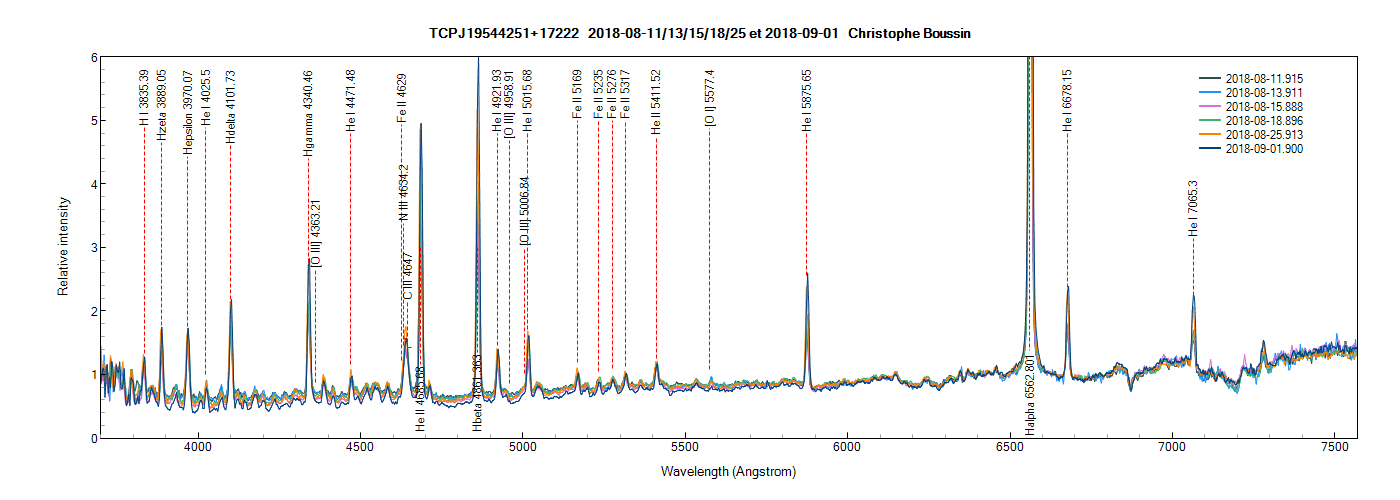This screenshot has height=500, width=1400.
Task: Click the Relative intensity axis label
Action: [62, 246]
